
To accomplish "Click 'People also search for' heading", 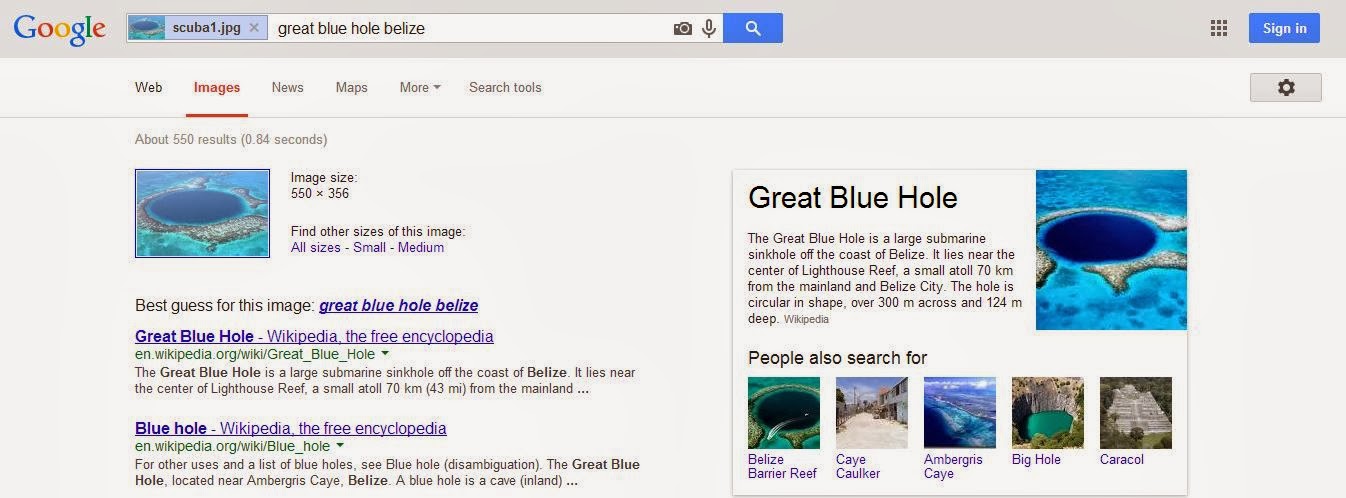I will (838, 358).
